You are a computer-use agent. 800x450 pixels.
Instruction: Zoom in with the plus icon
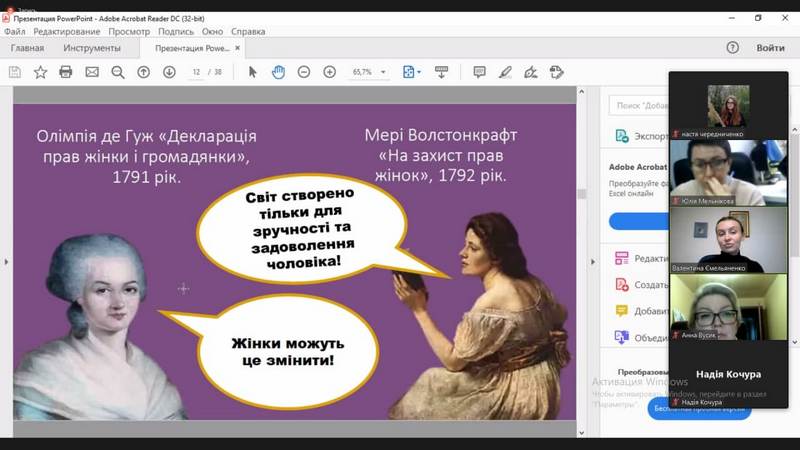click(x=330, y=72)
